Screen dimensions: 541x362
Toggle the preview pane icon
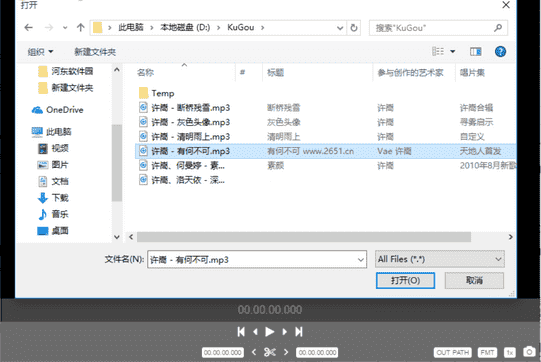[x=476, y=52]
